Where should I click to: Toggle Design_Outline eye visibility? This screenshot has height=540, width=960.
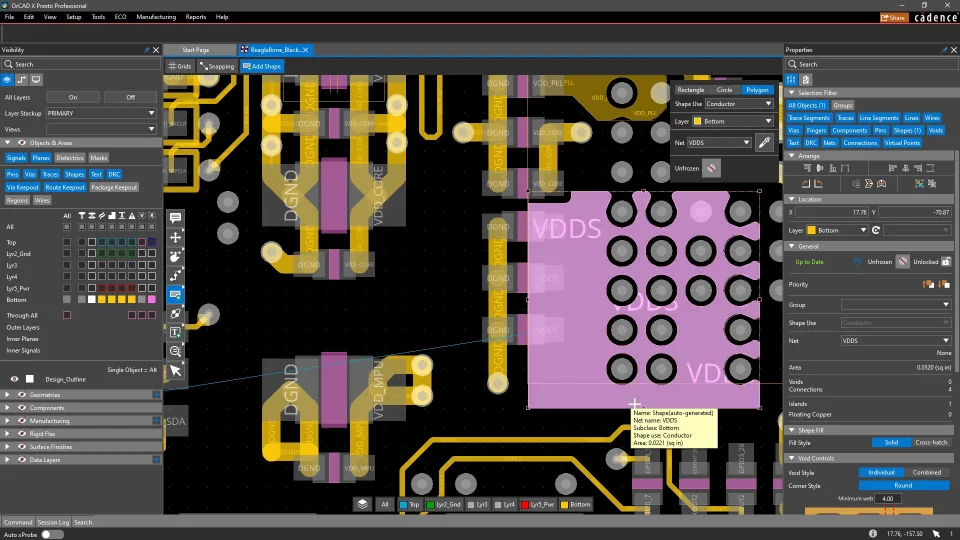coord(14,379)
